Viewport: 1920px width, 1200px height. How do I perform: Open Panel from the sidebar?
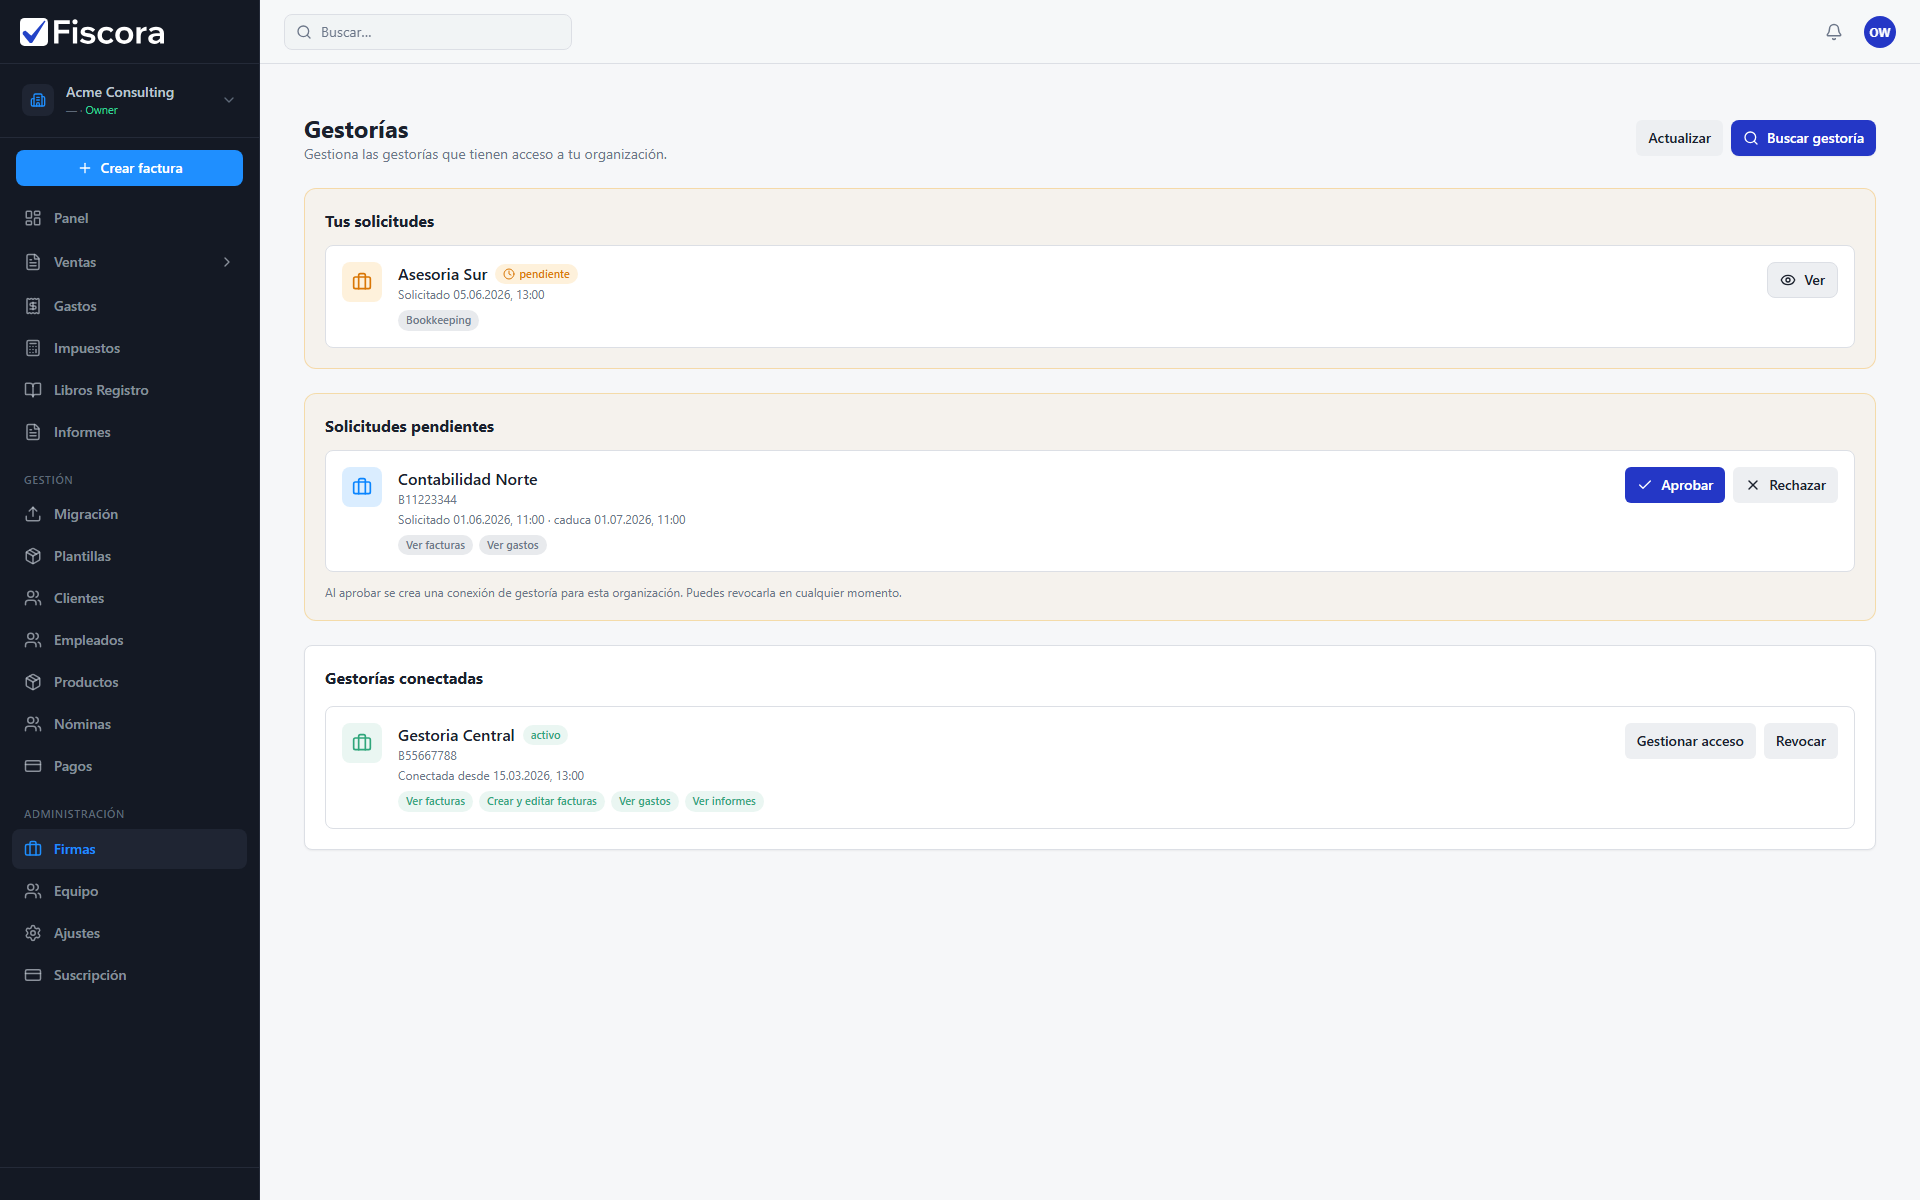click(x=129, y=218)
